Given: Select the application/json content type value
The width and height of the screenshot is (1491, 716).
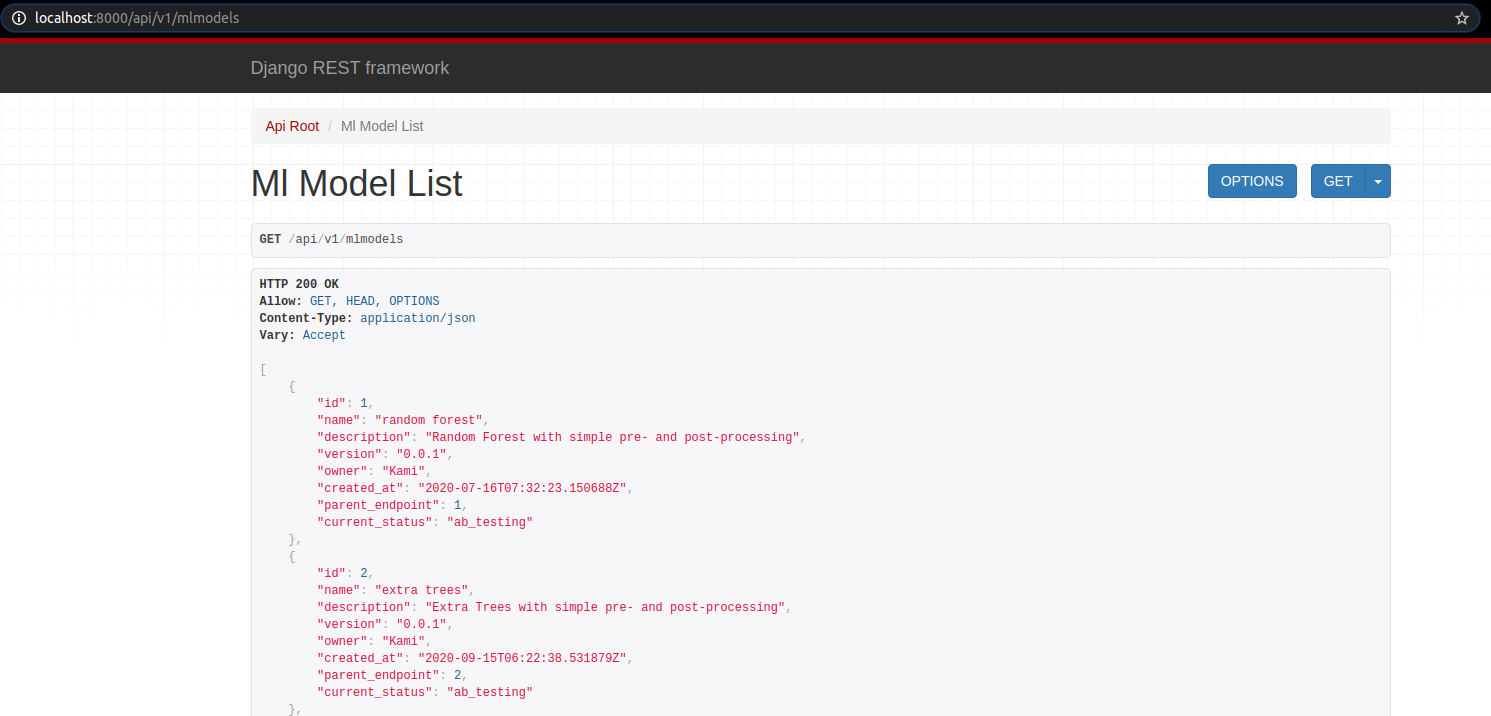Looking at the screenshot, I should (418, 318).
